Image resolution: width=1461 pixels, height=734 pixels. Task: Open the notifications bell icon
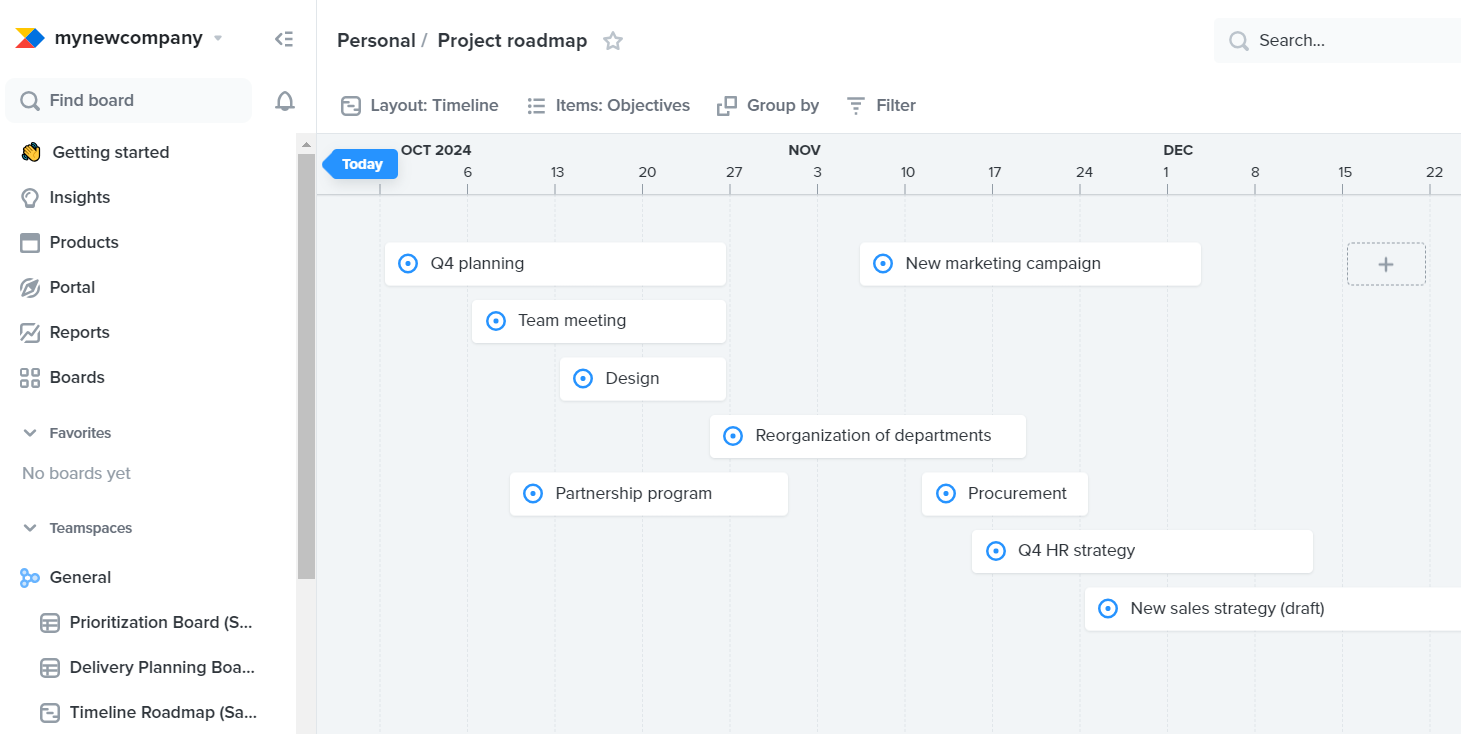(x=284, y=100)
